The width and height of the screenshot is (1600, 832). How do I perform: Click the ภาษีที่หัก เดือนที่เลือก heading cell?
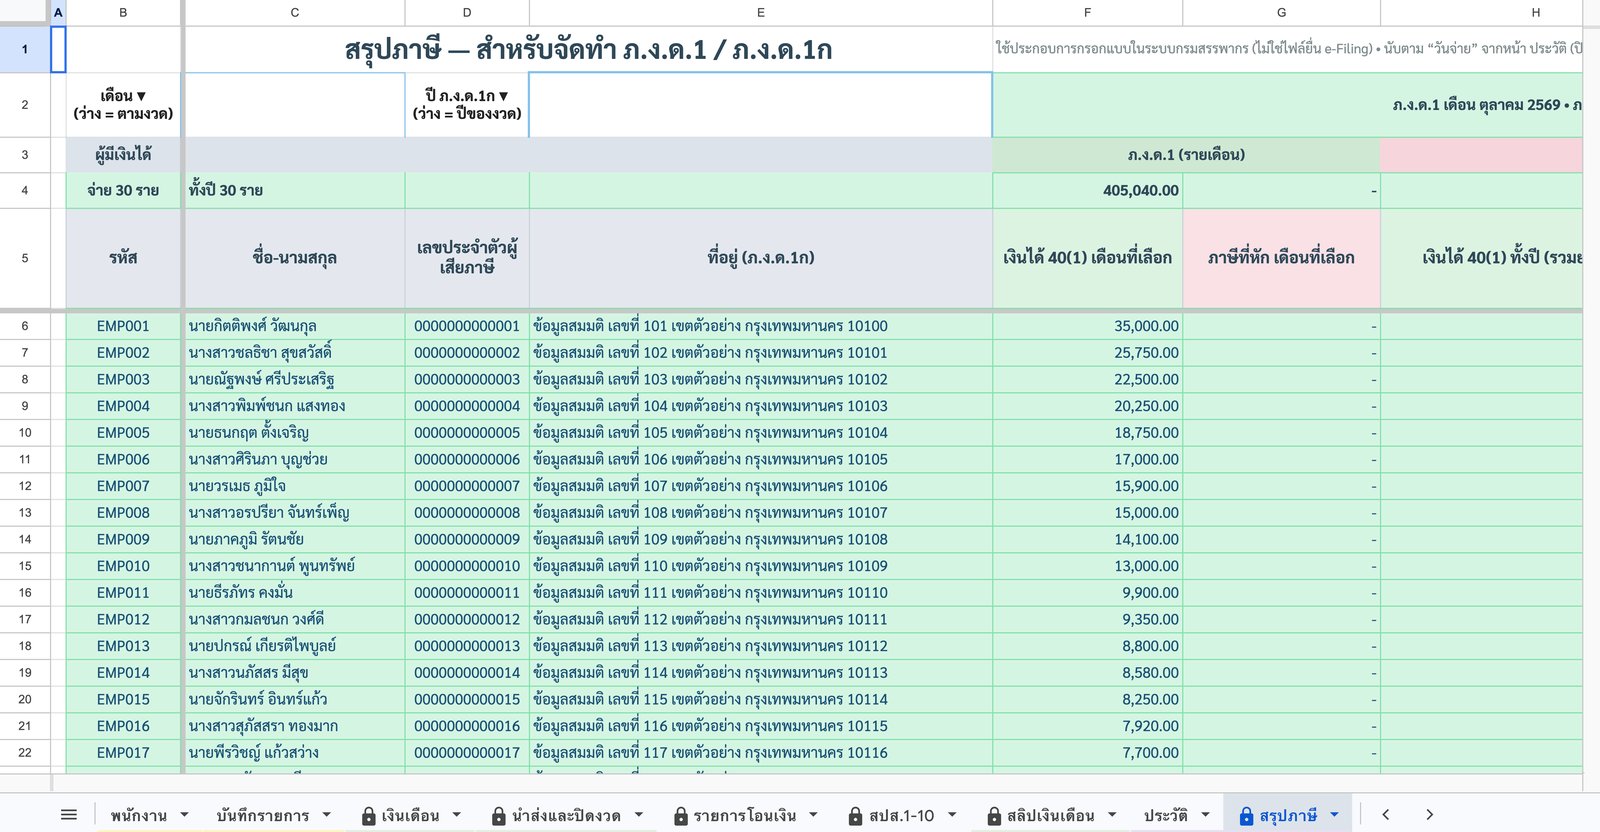coord(1281,258)
